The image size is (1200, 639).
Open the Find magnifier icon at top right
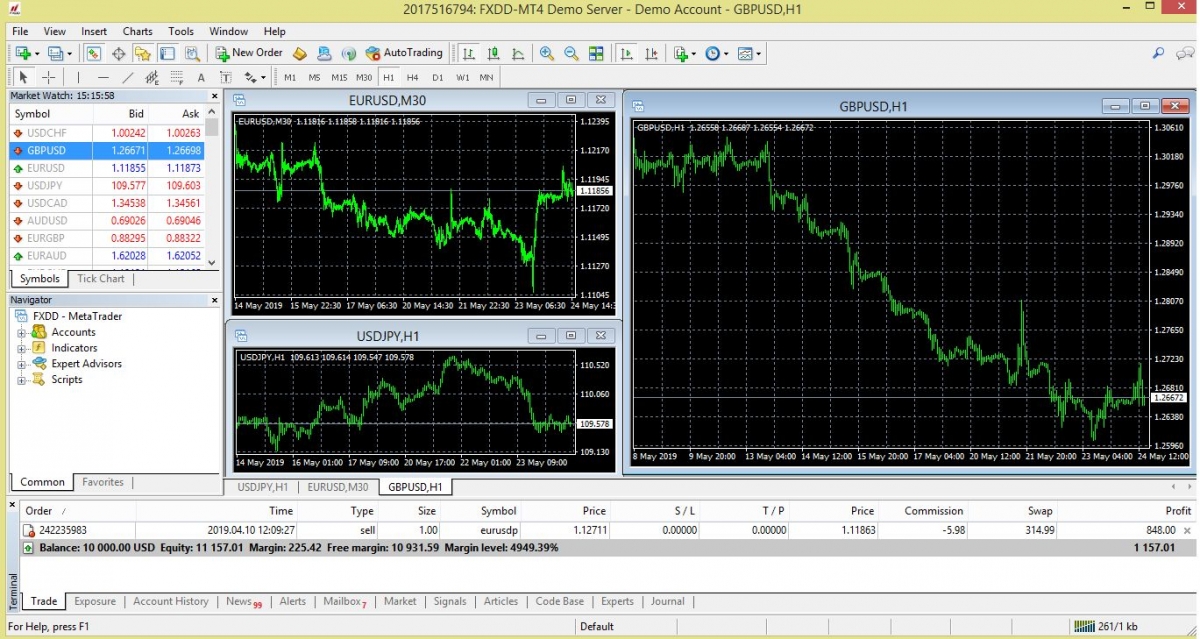coord(1159,53)
